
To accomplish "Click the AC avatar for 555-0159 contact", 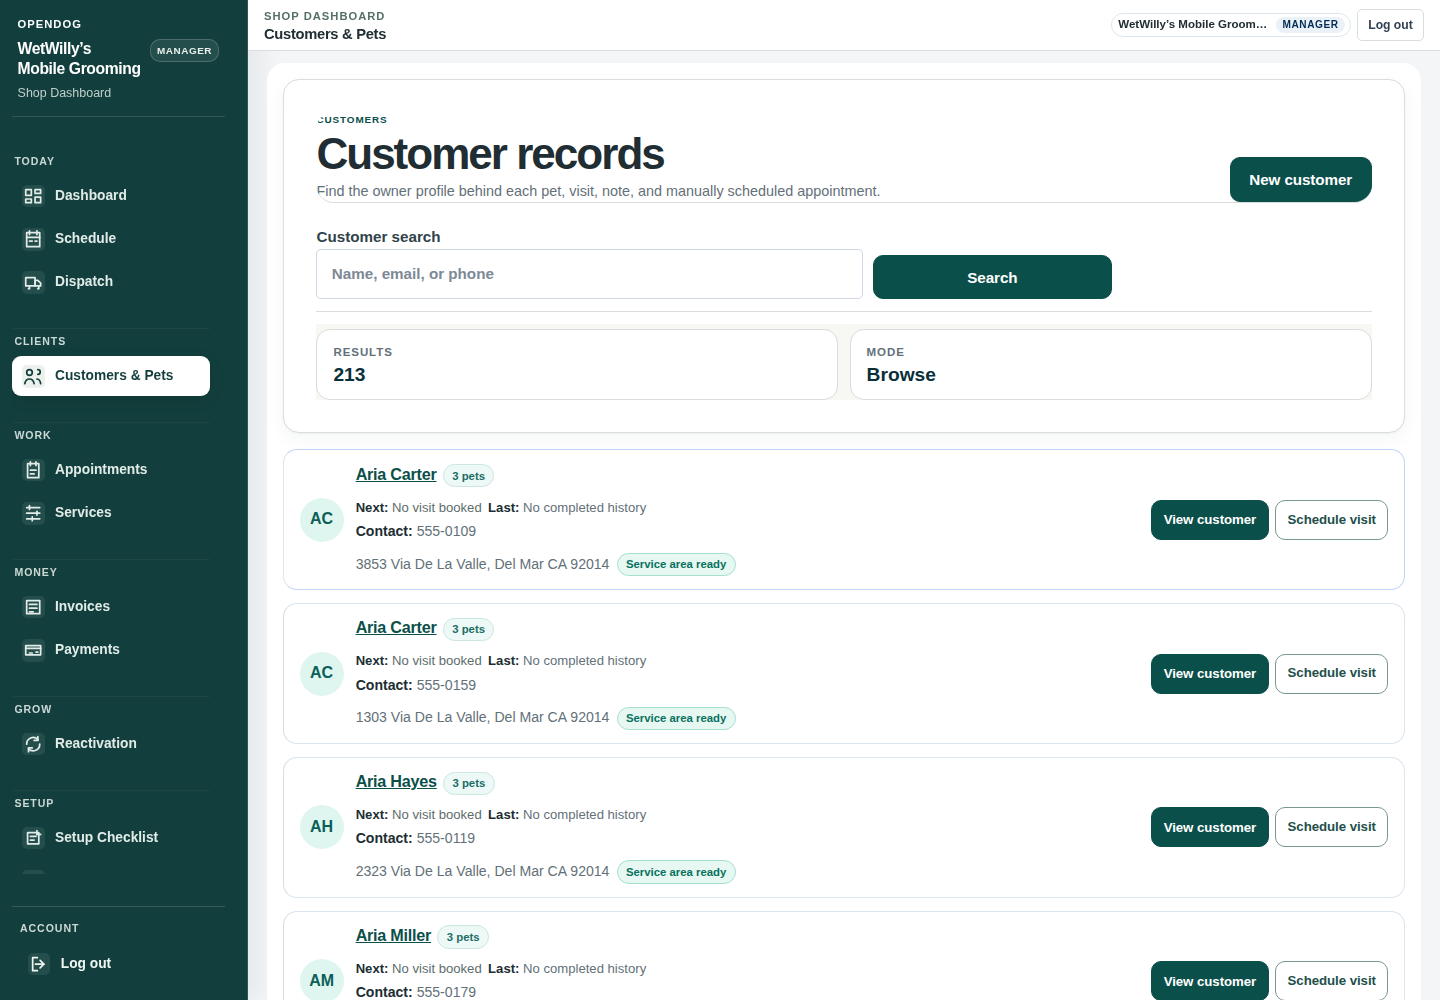I will tap(322, 674).
